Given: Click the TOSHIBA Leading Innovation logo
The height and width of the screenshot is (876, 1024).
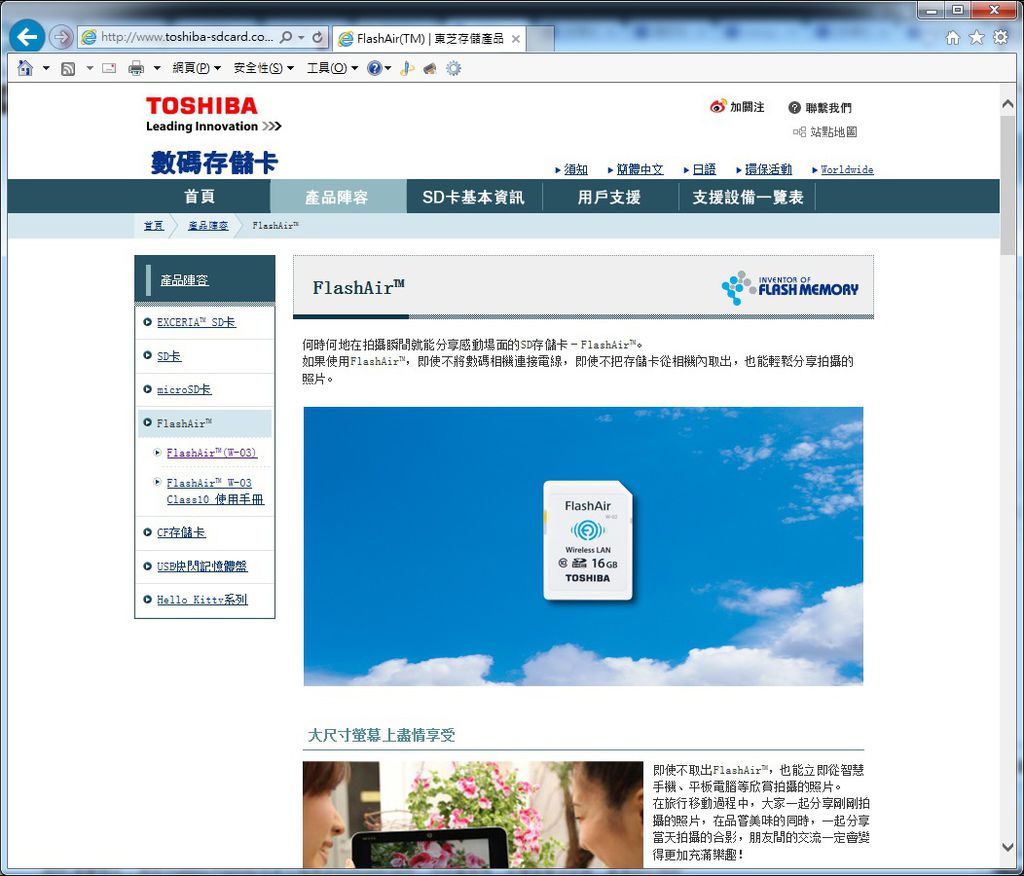Looking at the screenshot, I should point(214,115).
